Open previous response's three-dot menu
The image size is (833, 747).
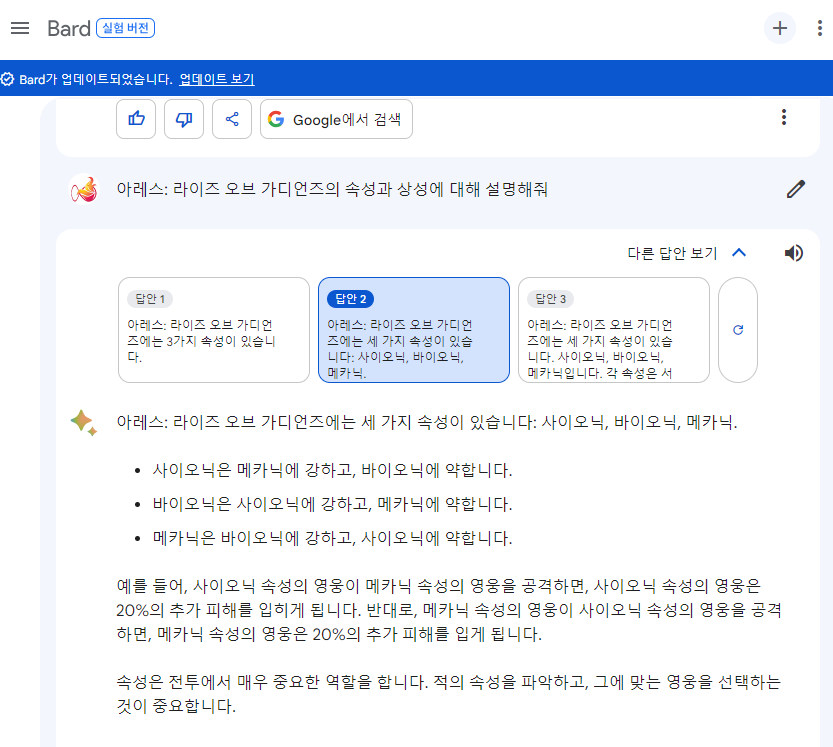[784, 117]
